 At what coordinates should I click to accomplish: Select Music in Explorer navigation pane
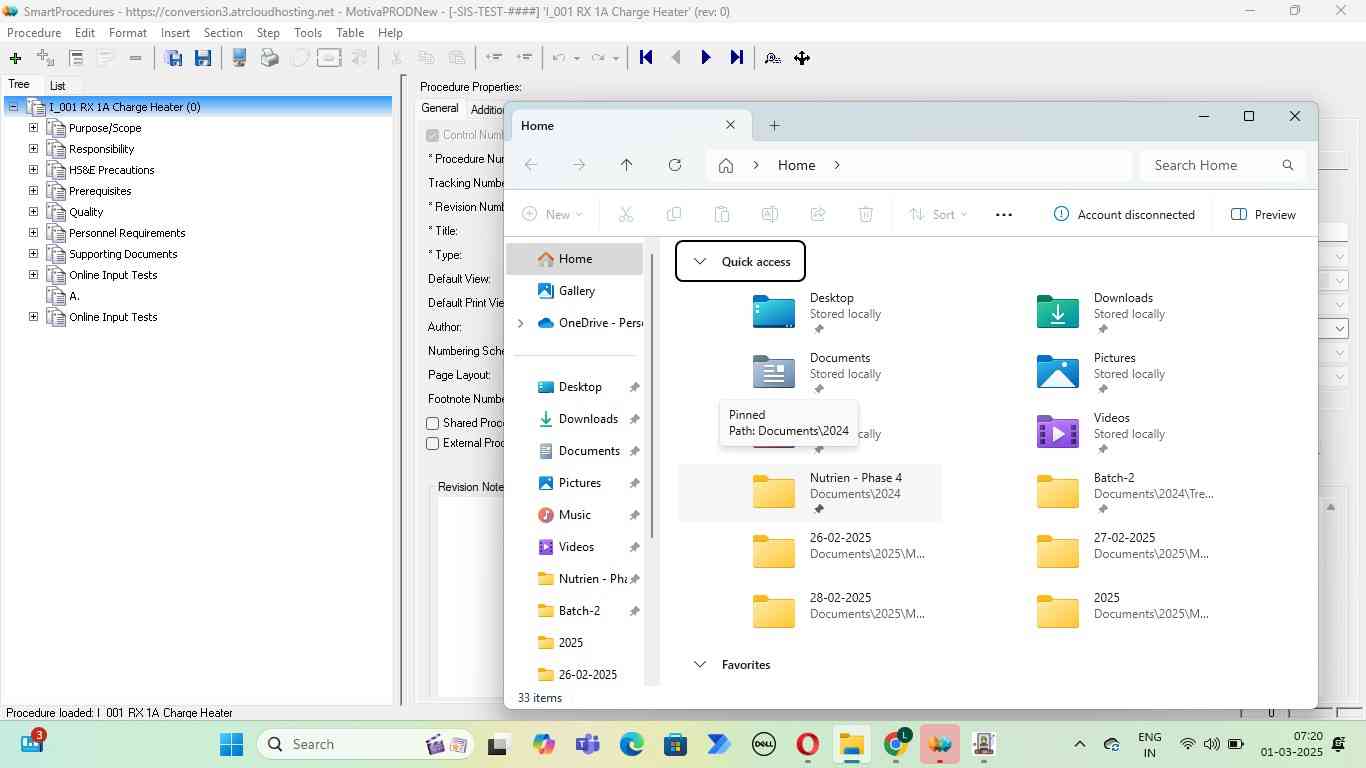574,514
